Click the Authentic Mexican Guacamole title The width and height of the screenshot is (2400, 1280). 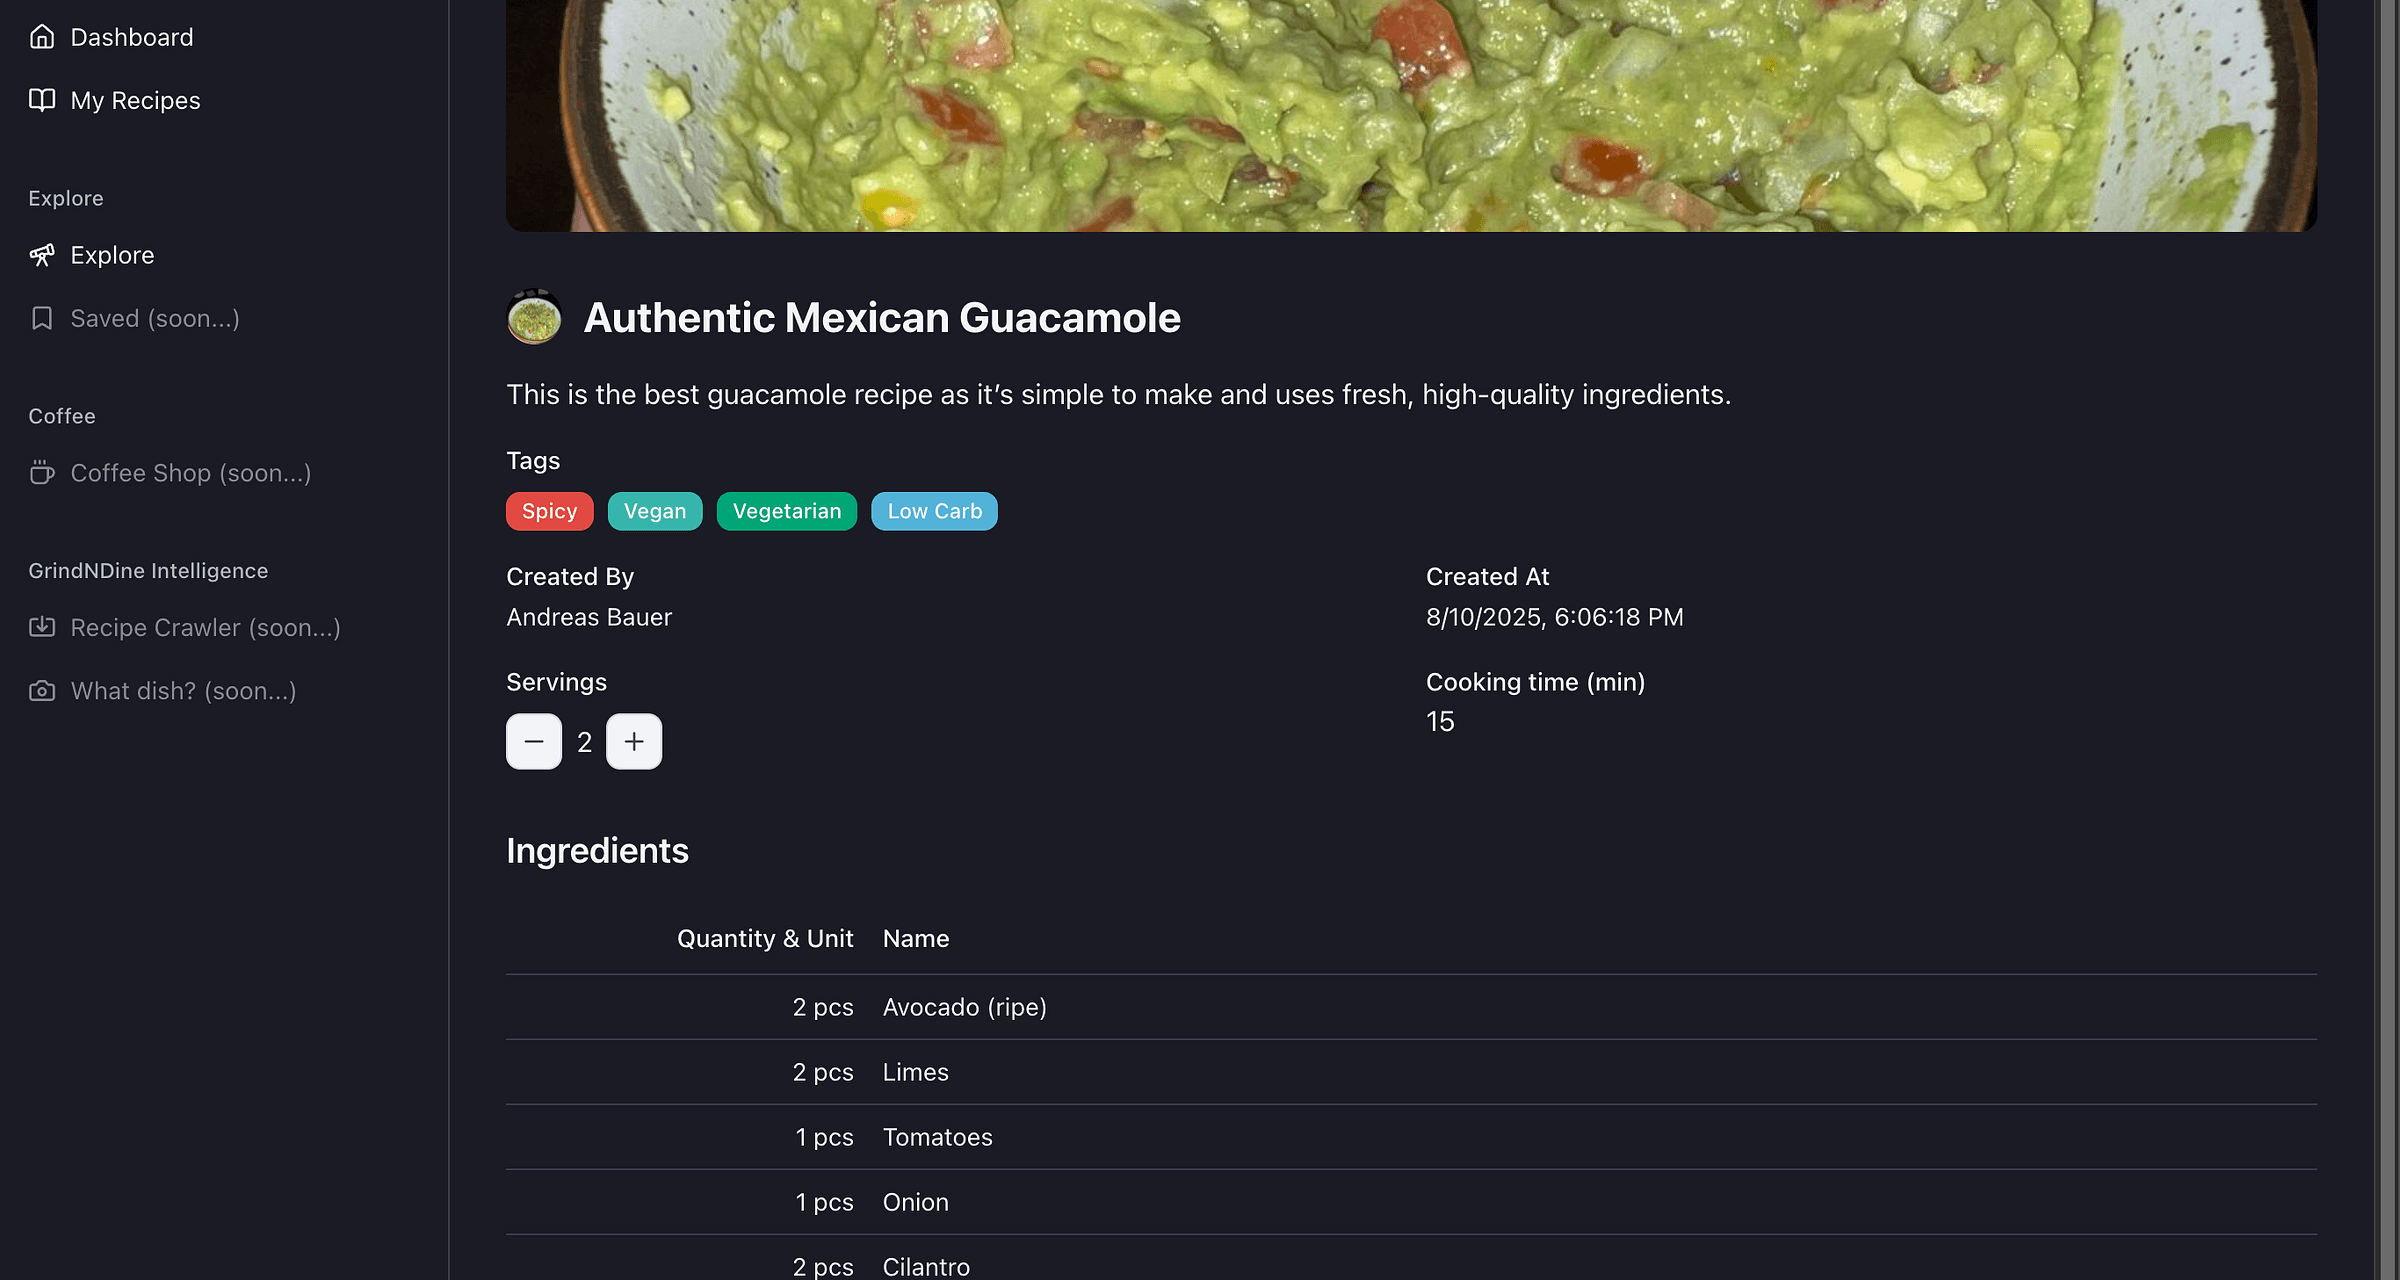tap(881, 318)
